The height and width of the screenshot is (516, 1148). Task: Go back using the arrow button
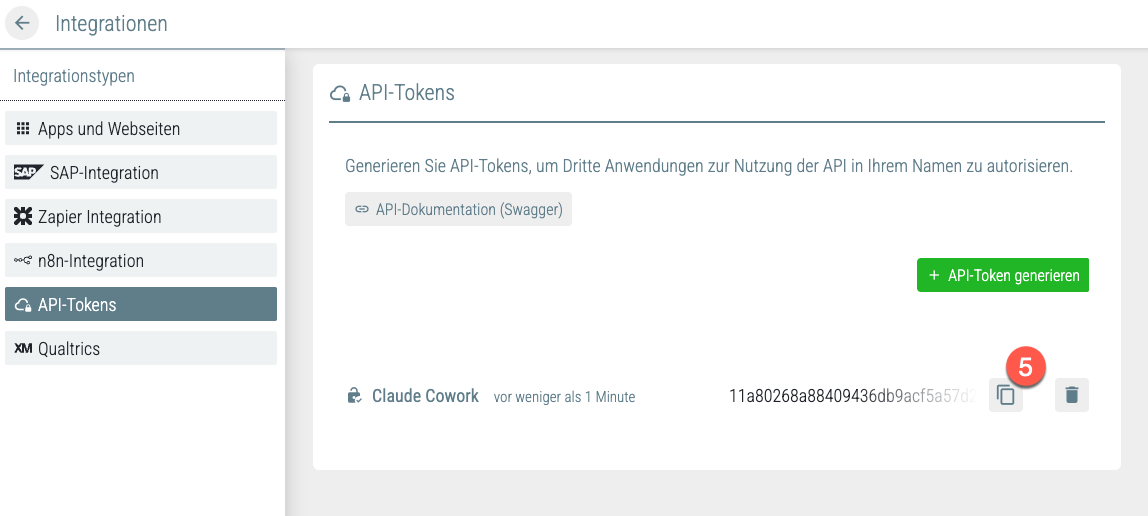click(x=22, y=23)
